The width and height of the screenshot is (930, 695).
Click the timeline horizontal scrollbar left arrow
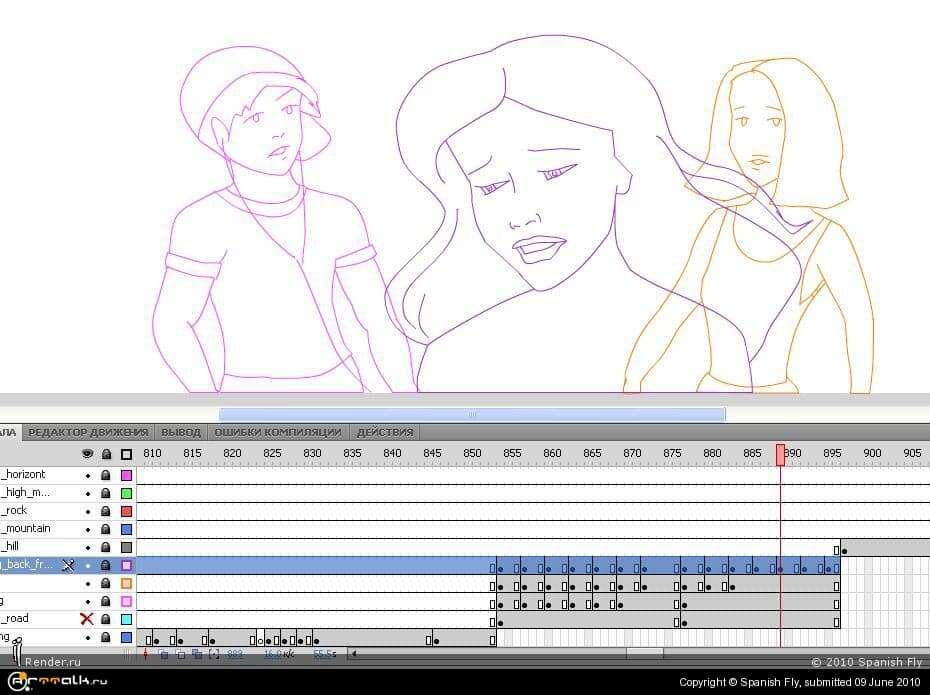click(353, 654)
